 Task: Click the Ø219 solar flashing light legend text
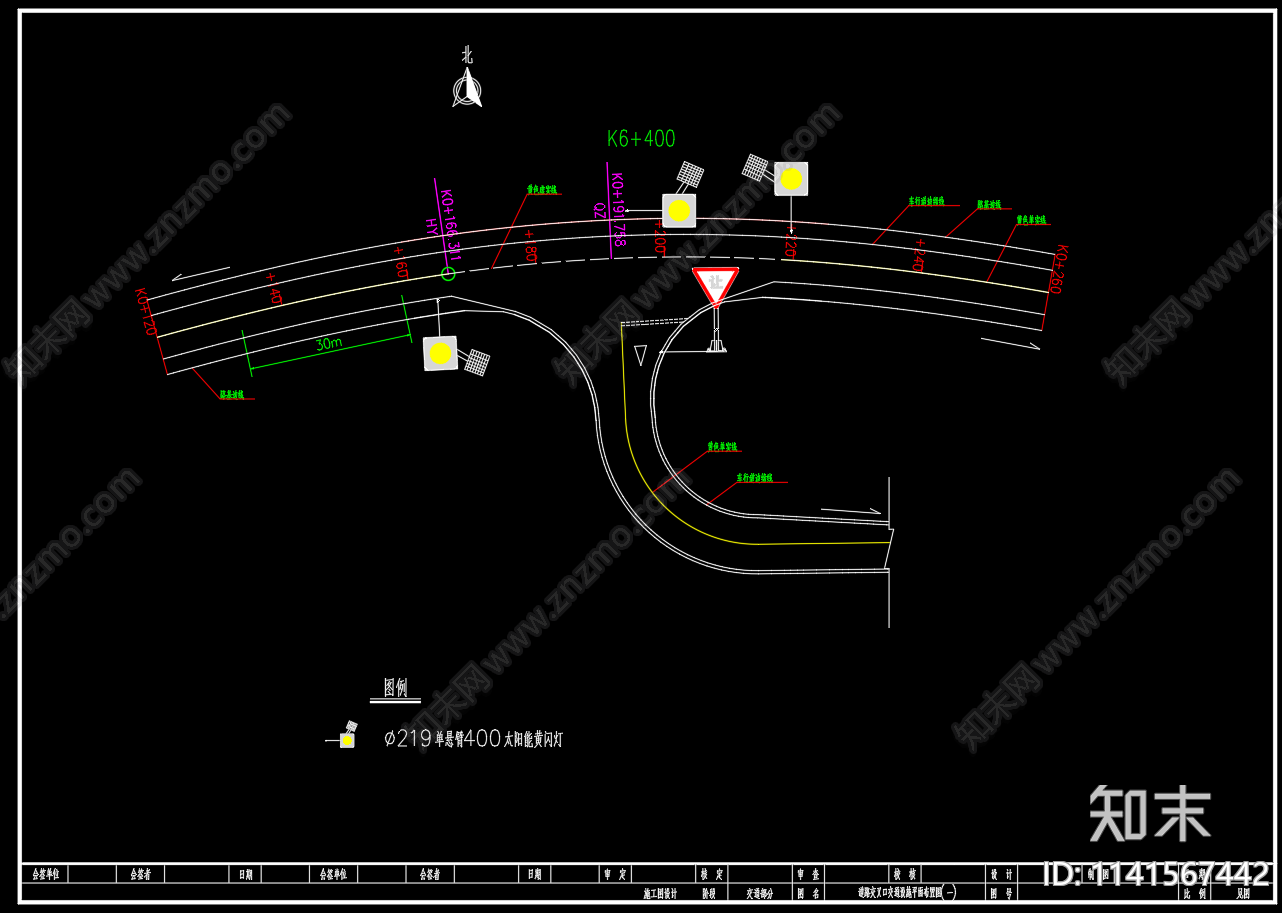tap(474, 739)
